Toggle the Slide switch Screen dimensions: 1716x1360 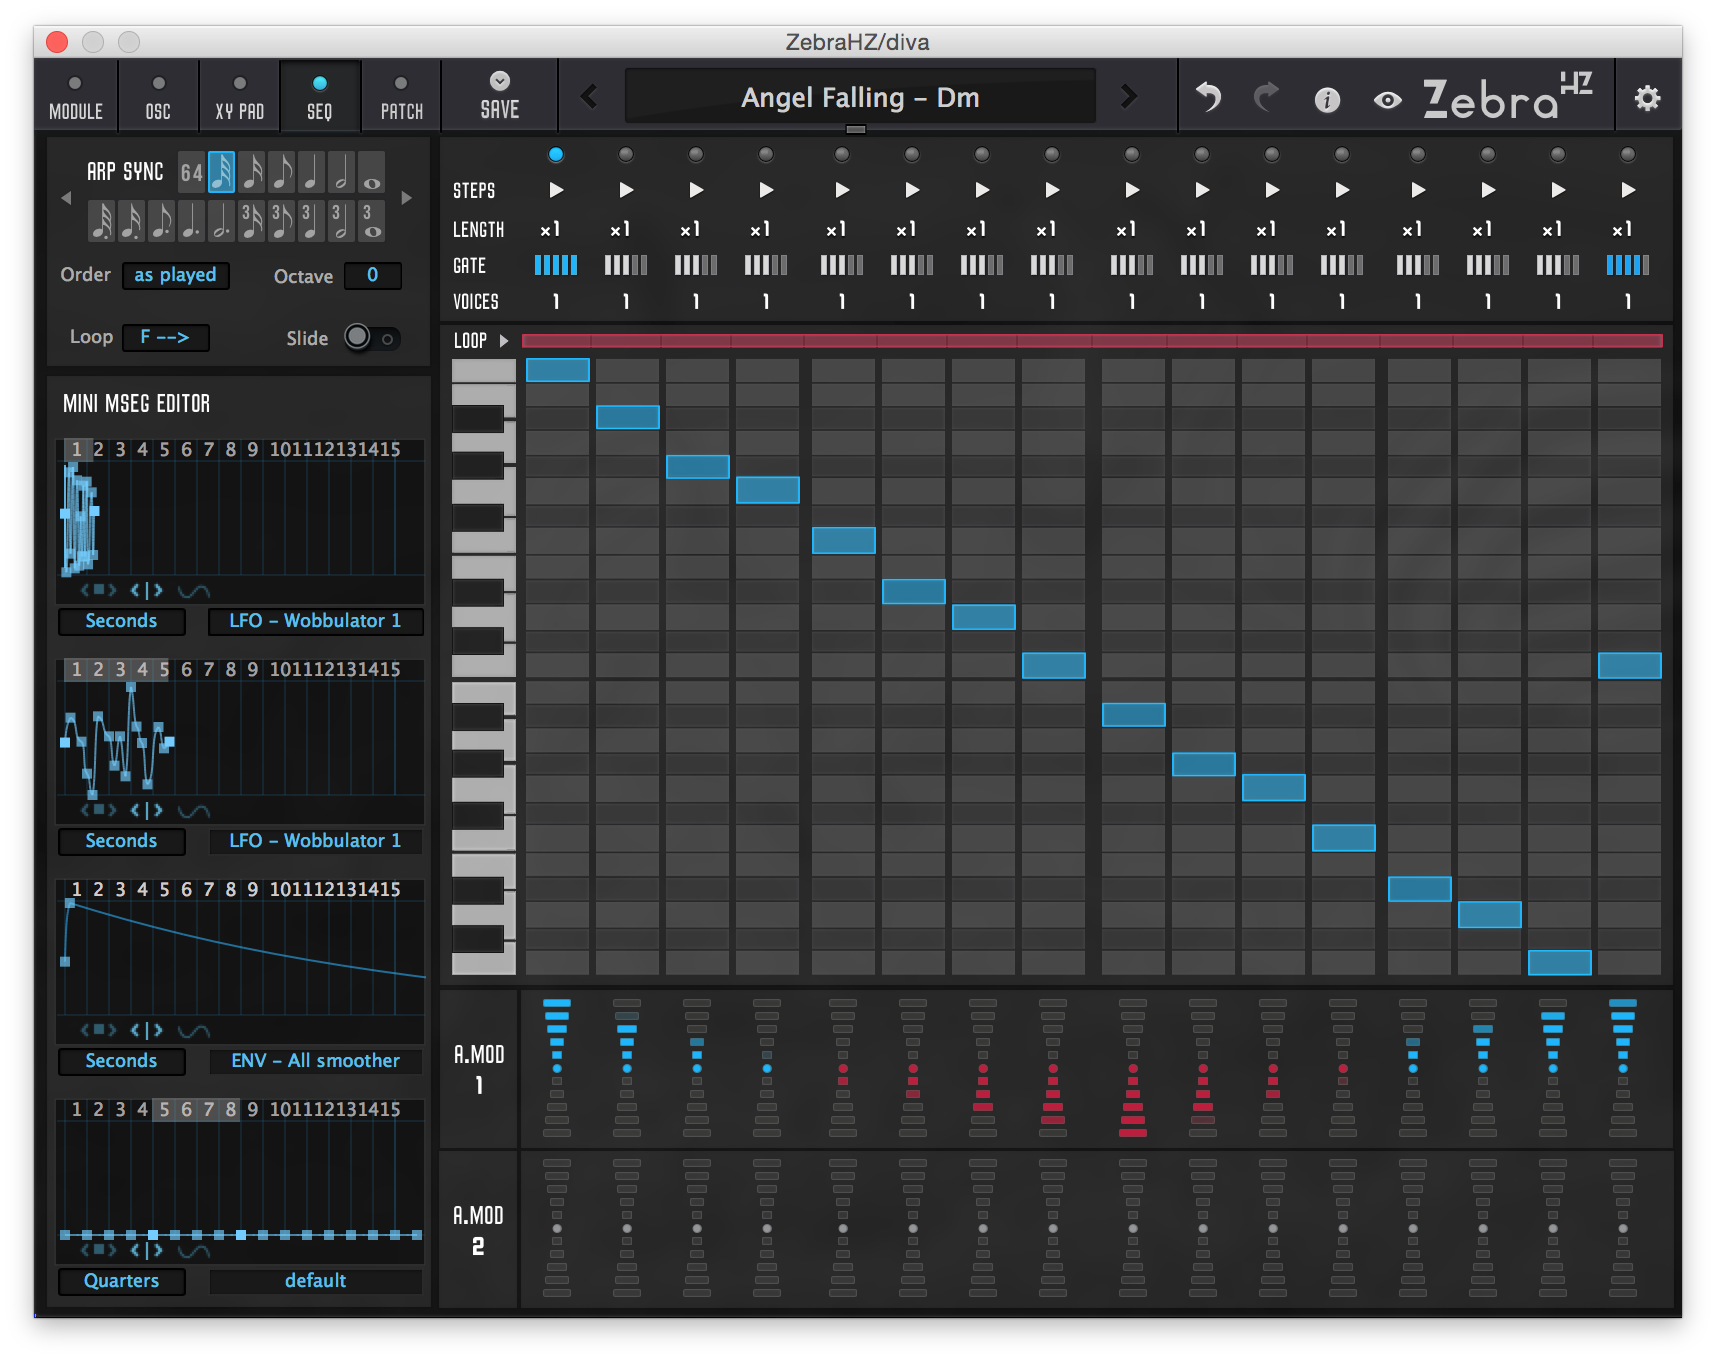(x=372, y=338)
